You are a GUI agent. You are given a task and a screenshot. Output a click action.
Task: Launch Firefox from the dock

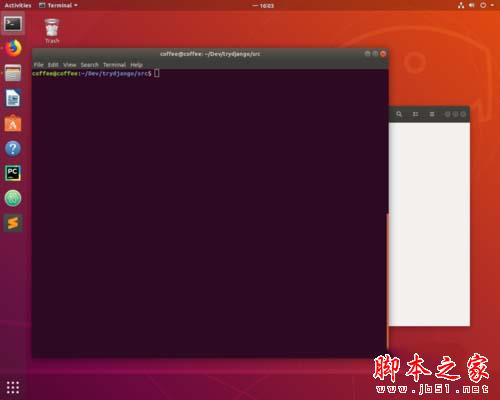click(13, 48)
